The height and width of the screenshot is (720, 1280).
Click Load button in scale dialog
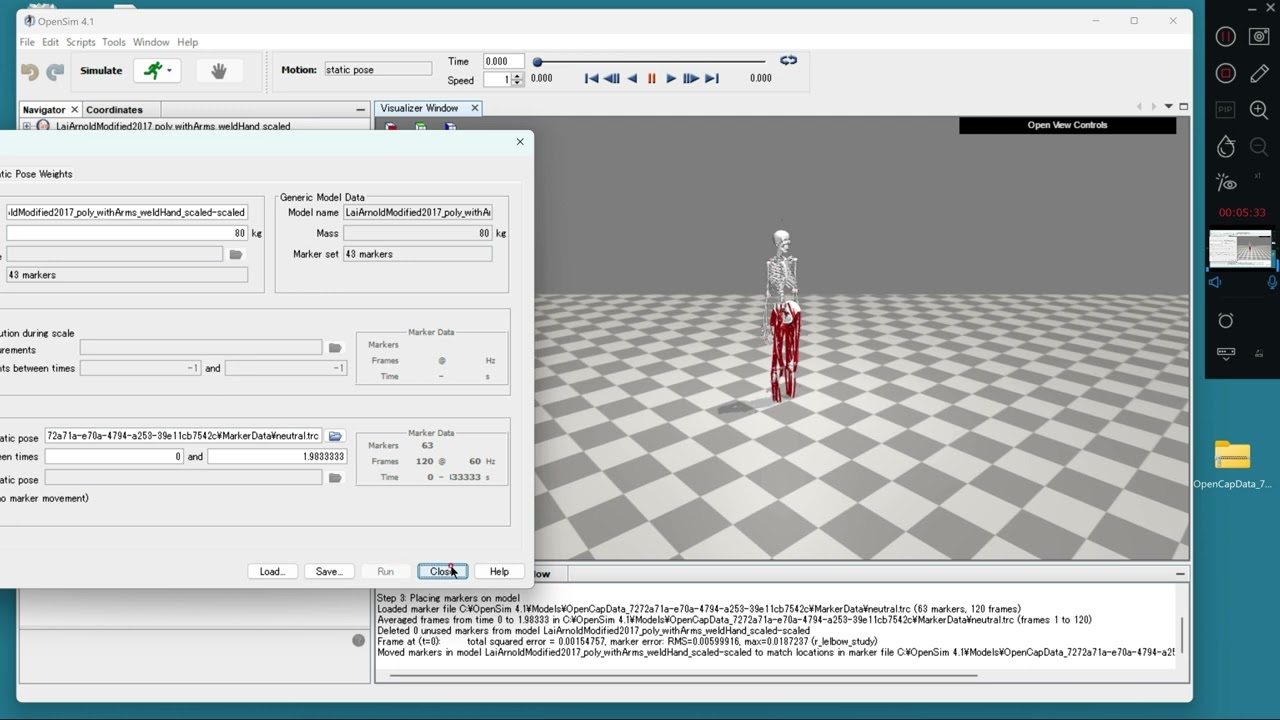click(x=272, y=572)
